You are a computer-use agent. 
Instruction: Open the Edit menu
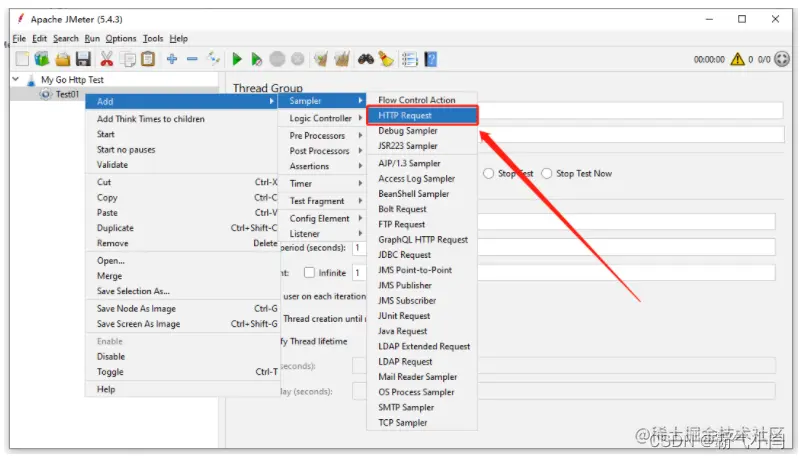coord(39,38)
